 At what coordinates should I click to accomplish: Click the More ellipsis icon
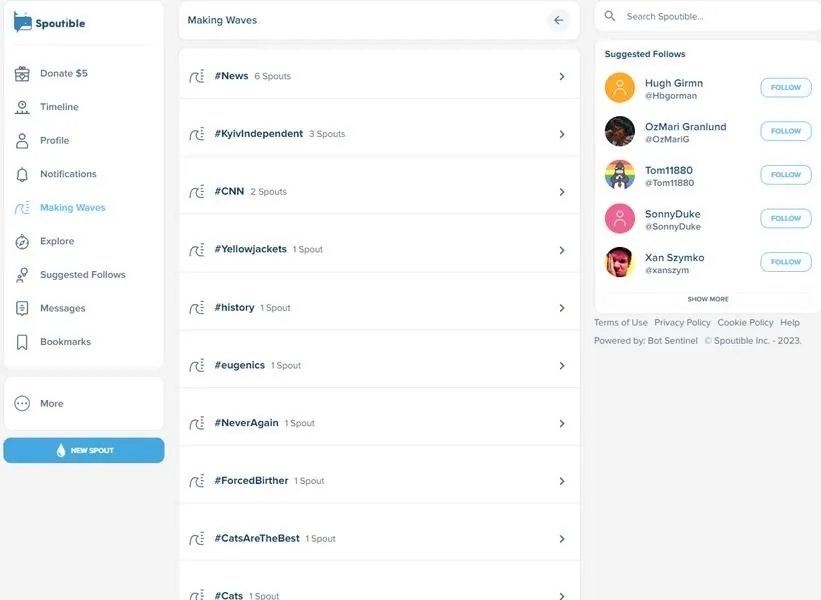[x=22, y=404]
